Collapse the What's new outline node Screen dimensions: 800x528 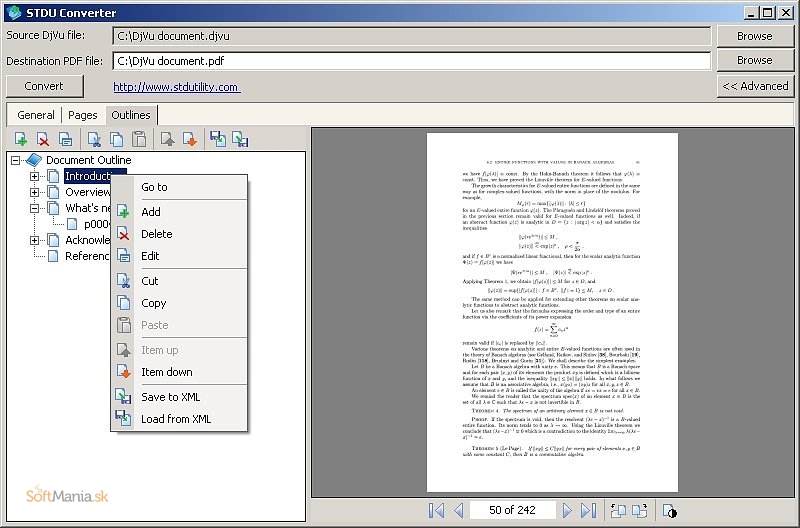[34, 208]
